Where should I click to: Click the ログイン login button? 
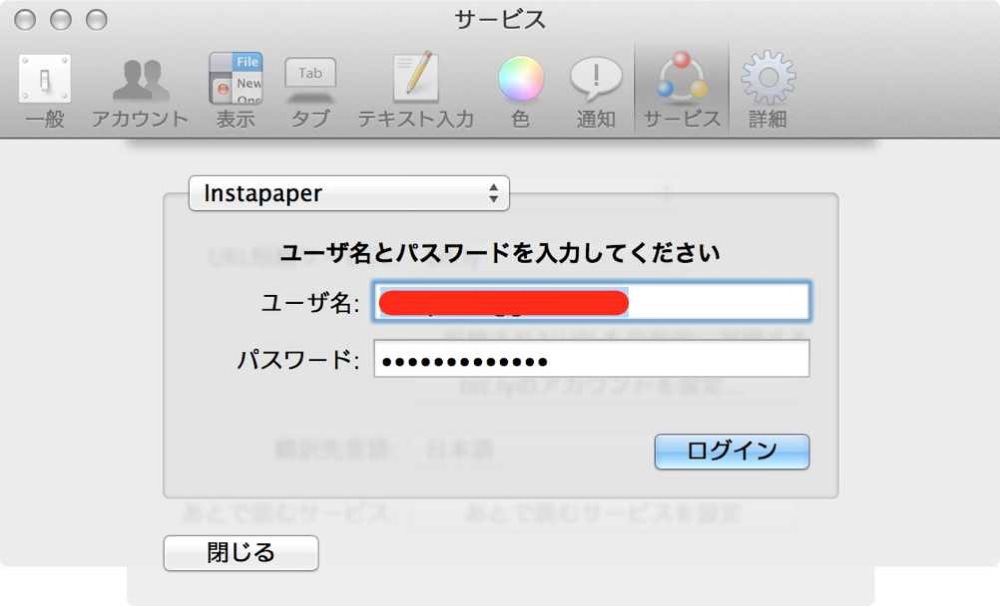pyautogui.click(x=732, y=452)
